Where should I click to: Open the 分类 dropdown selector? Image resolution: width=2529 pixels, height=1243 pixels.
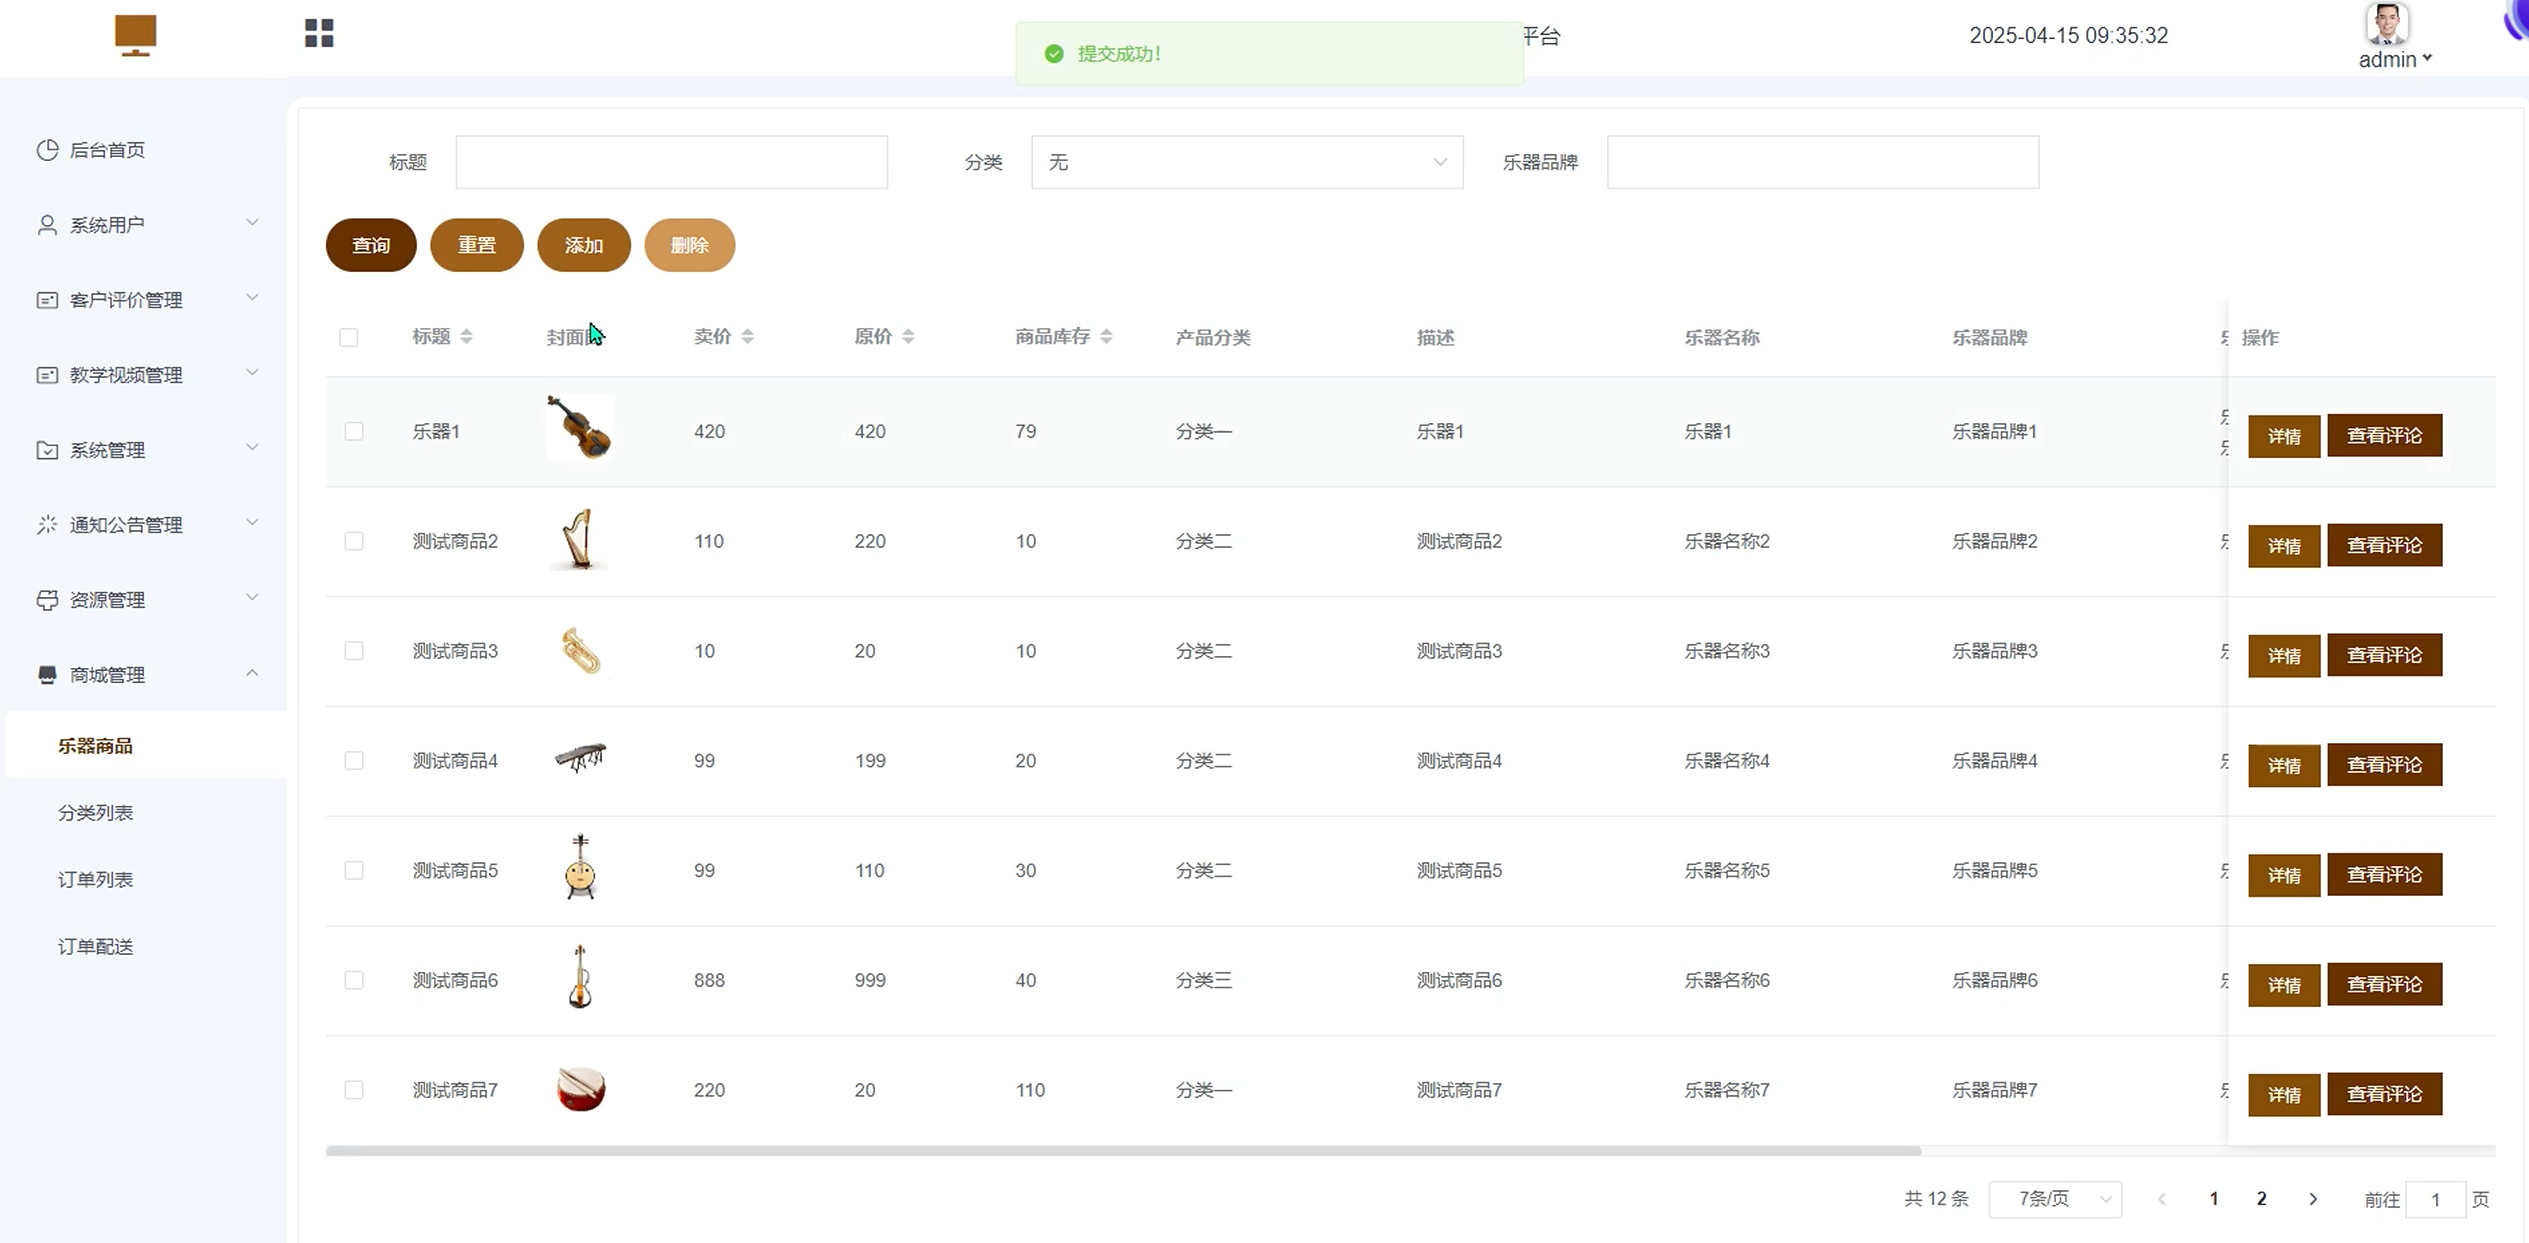click(x=1246, y=162)
